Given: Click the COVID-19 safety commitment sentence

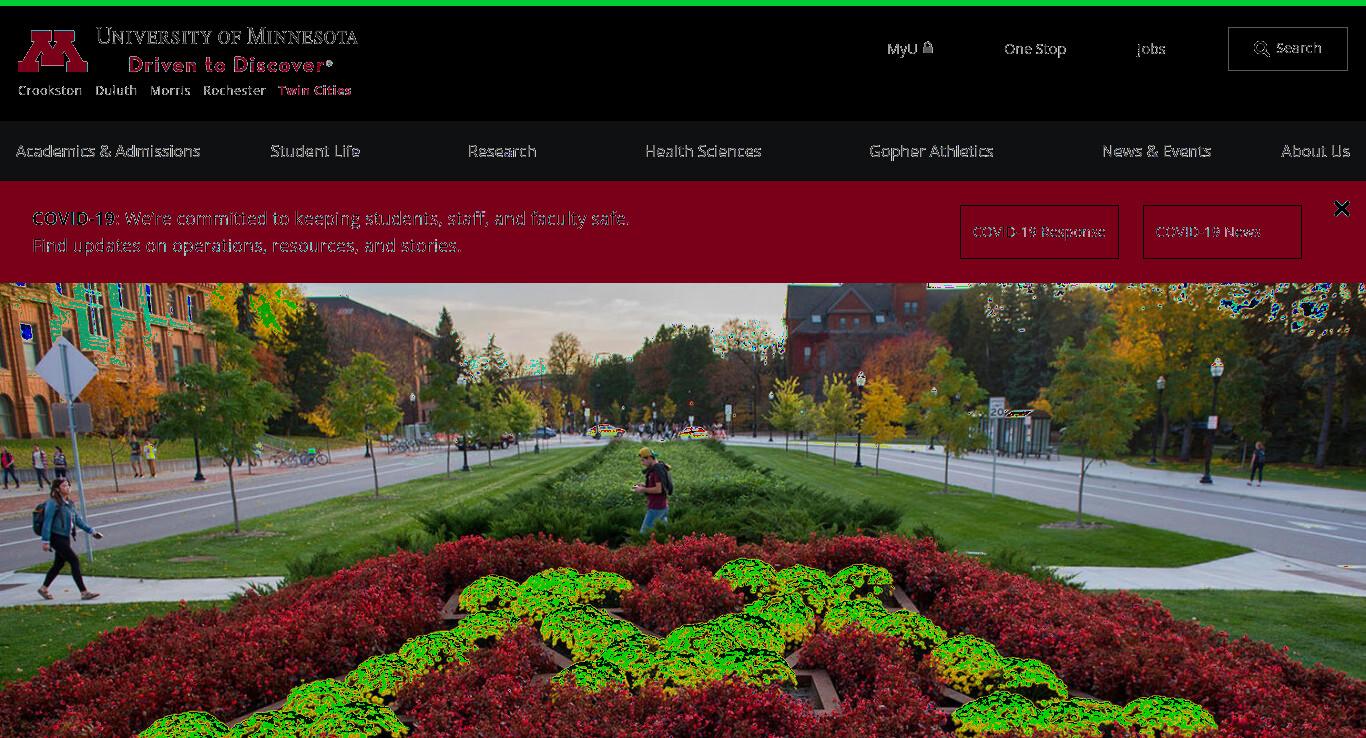Looking at the screenshot, I should [331, 218].
